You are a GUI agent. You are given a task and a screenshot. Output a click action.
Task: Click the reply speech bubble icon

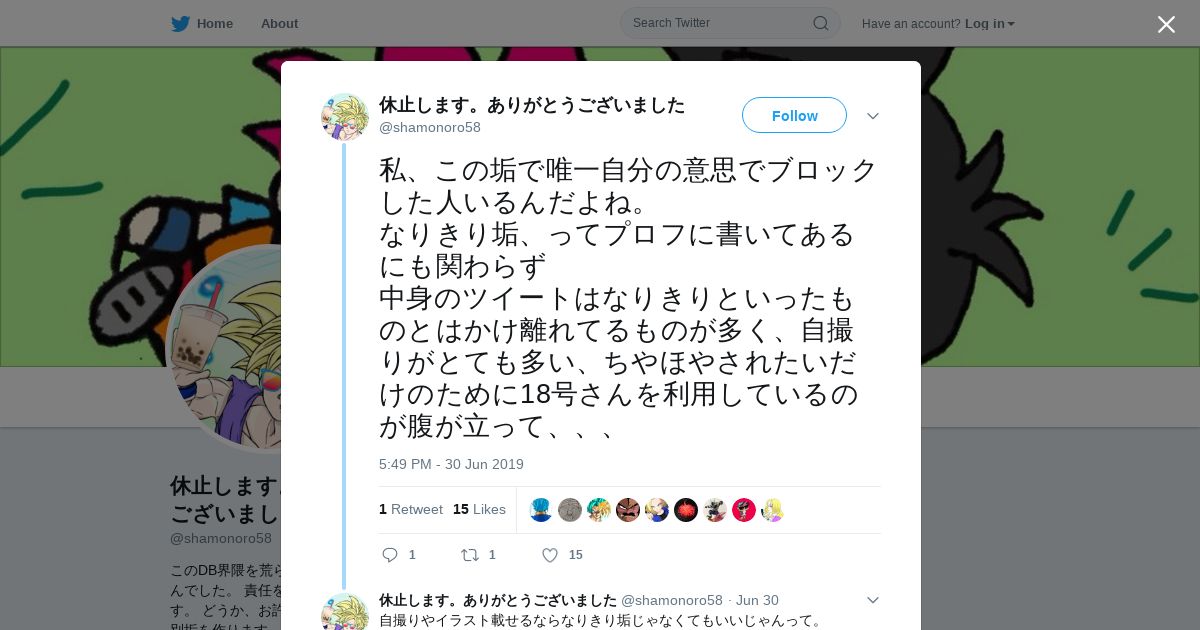click(x=390, y=555)
